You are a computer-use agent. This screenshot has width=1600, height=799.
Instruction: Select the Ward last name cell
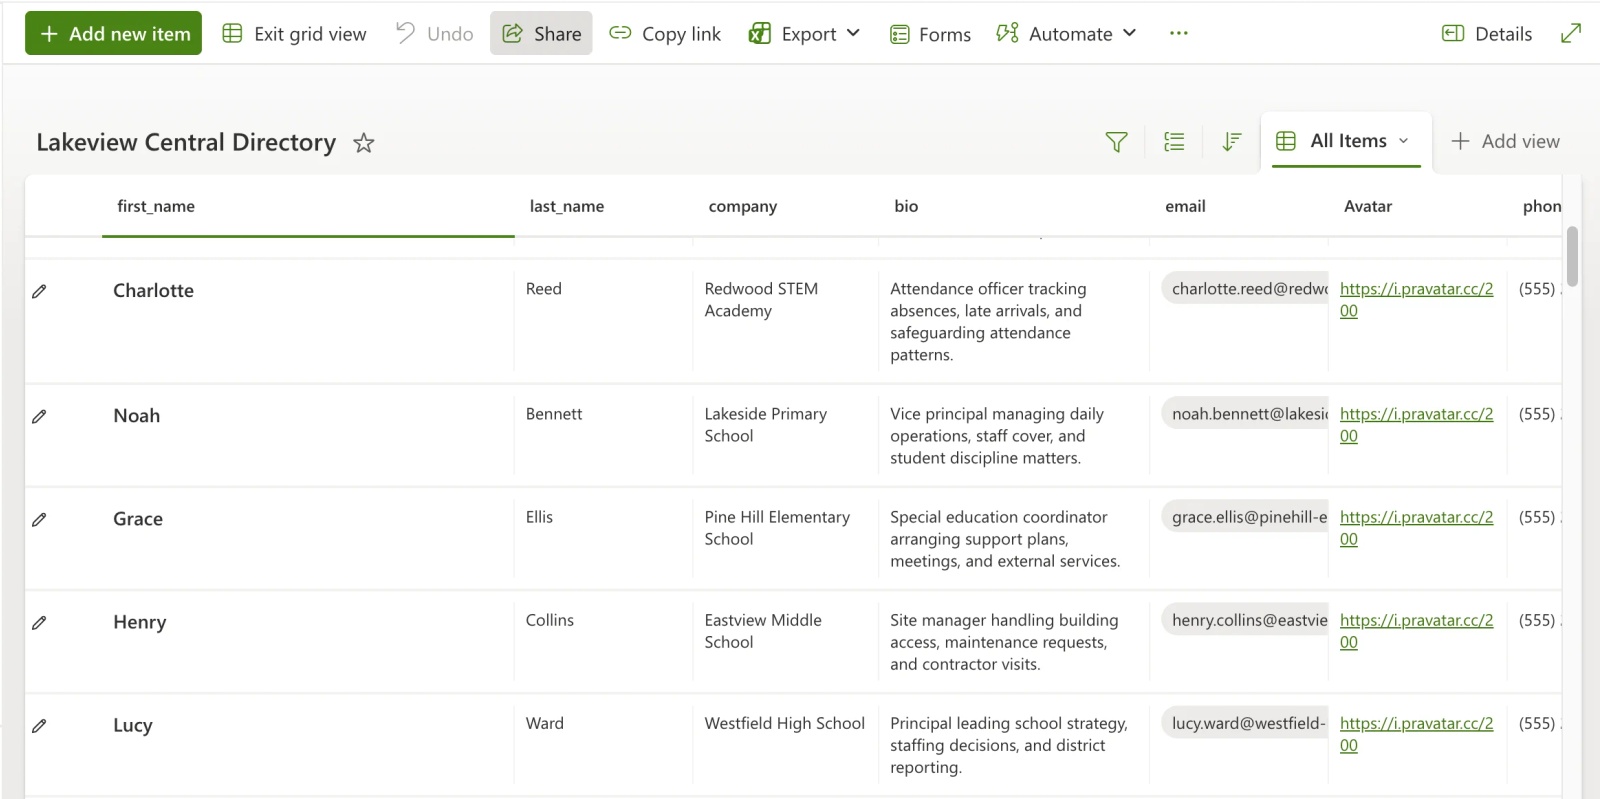(x=604, y=744)
